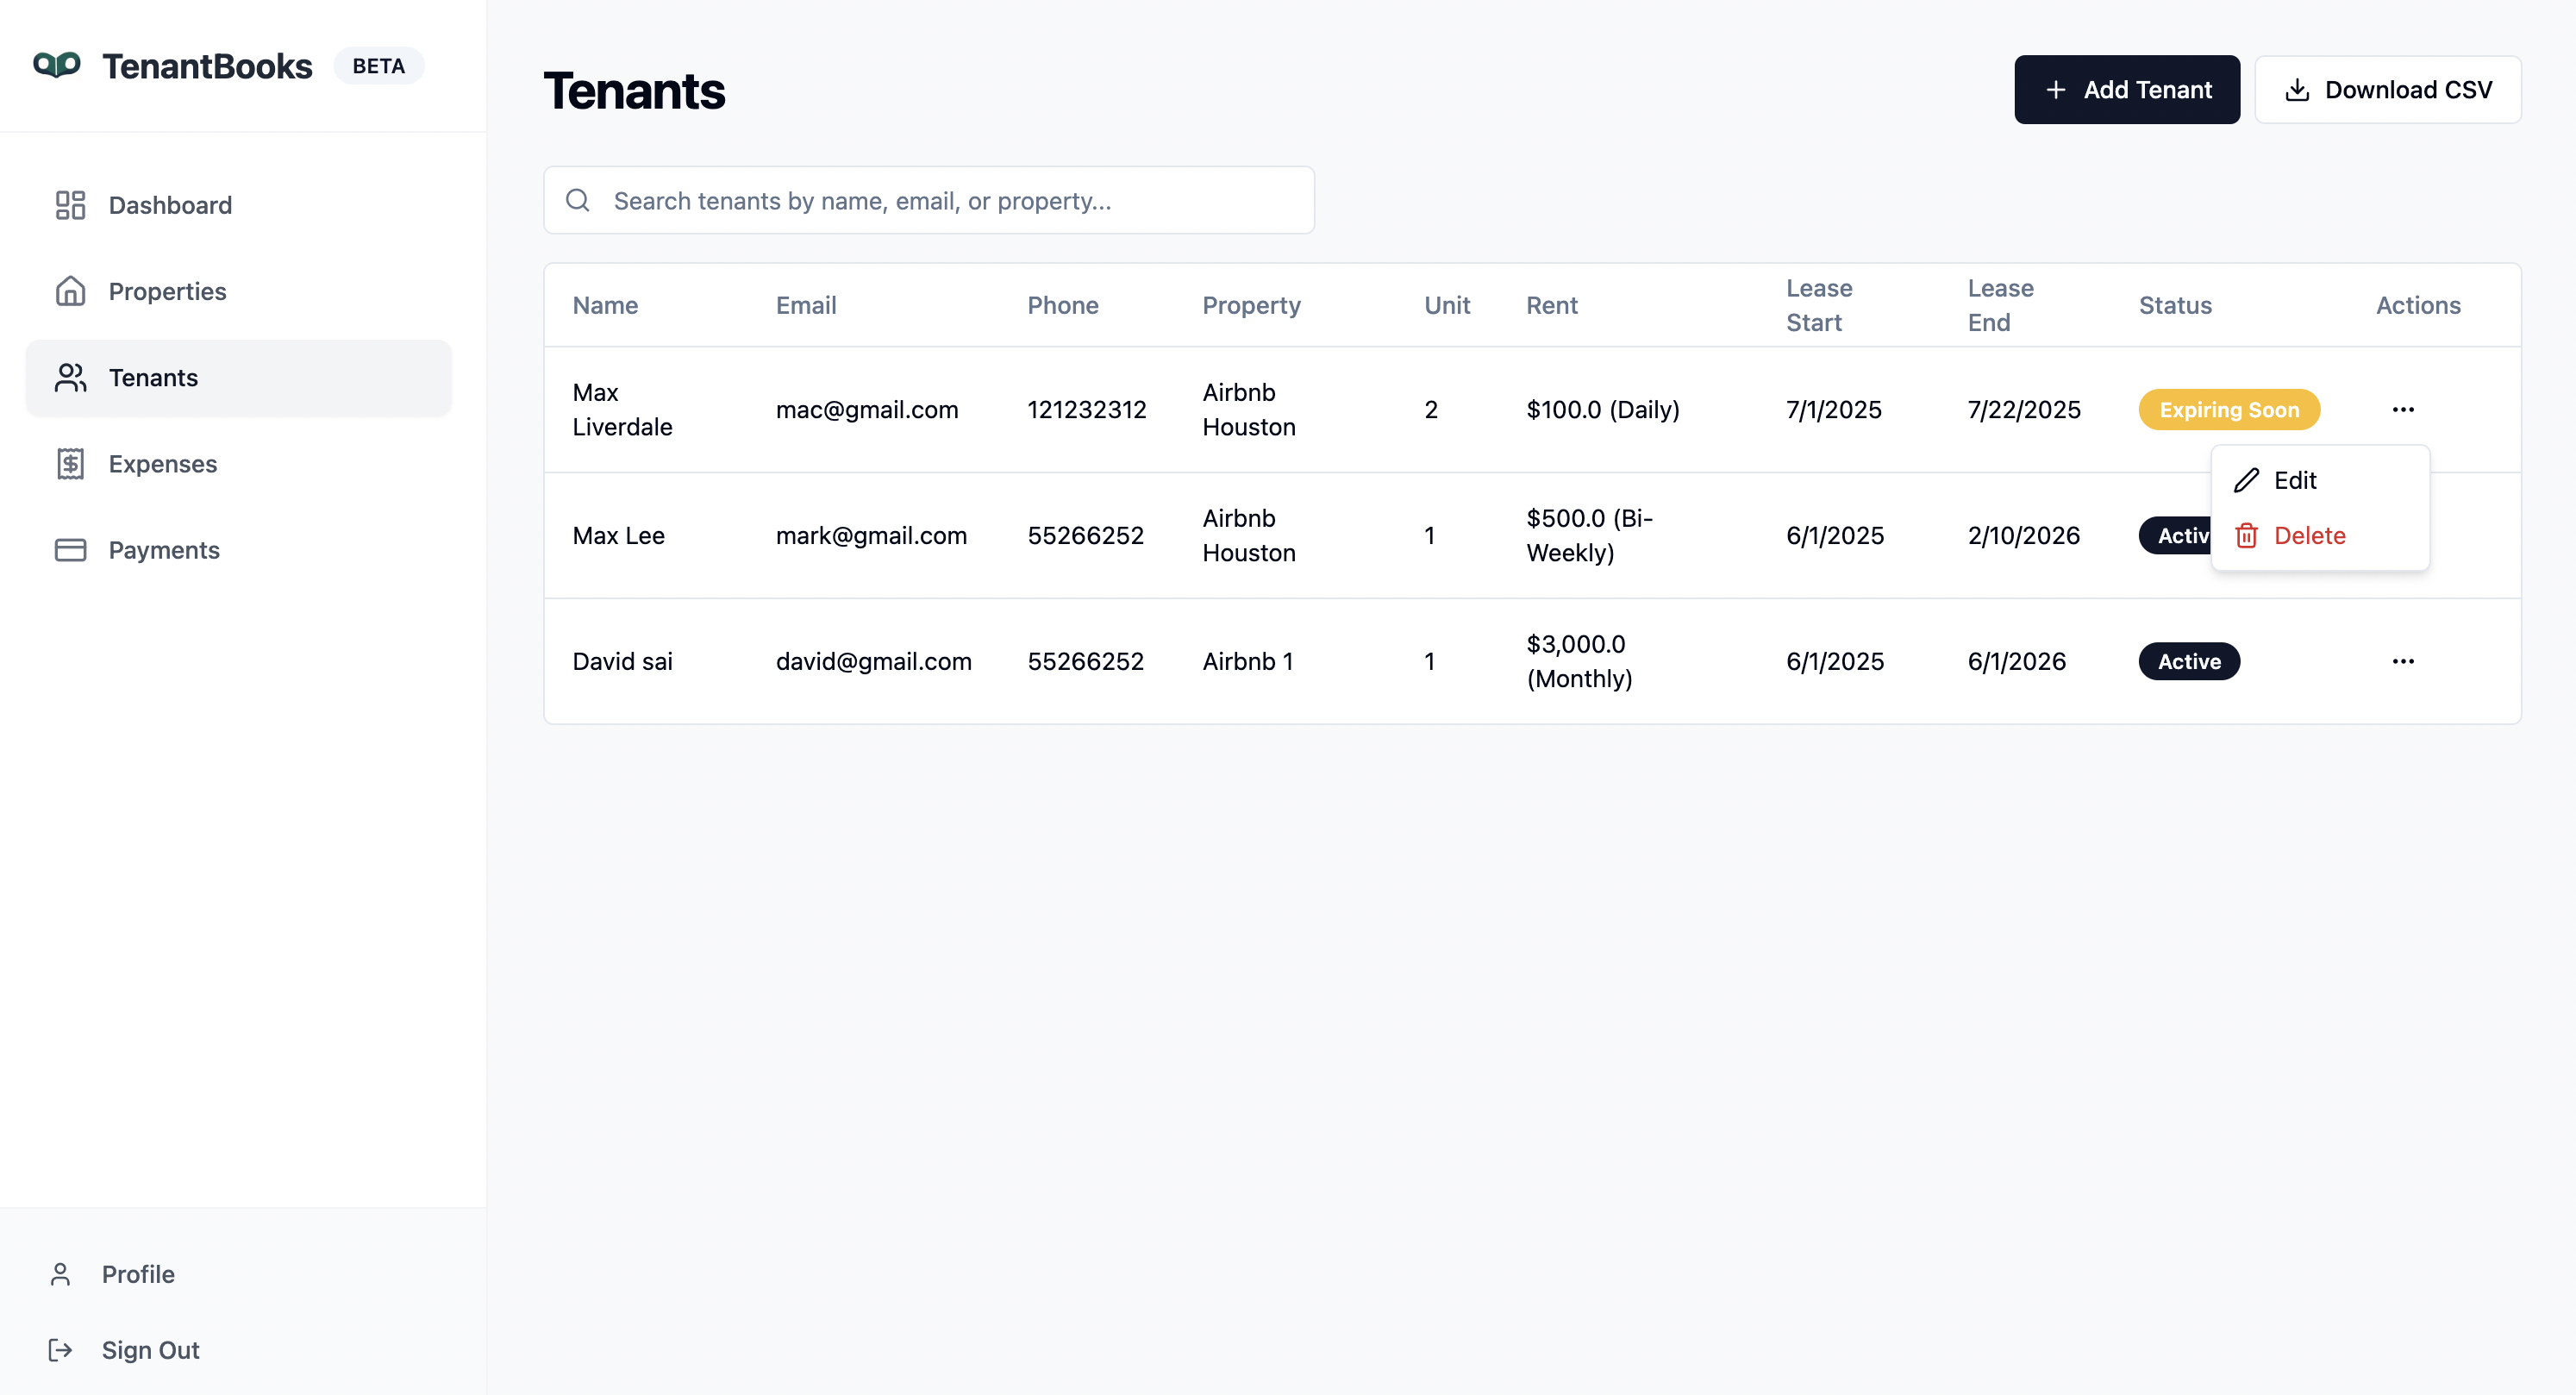Viewport: 2576px width, 1395px height.
Task: Click the Status column header
Action: [x=2175, y=305]
